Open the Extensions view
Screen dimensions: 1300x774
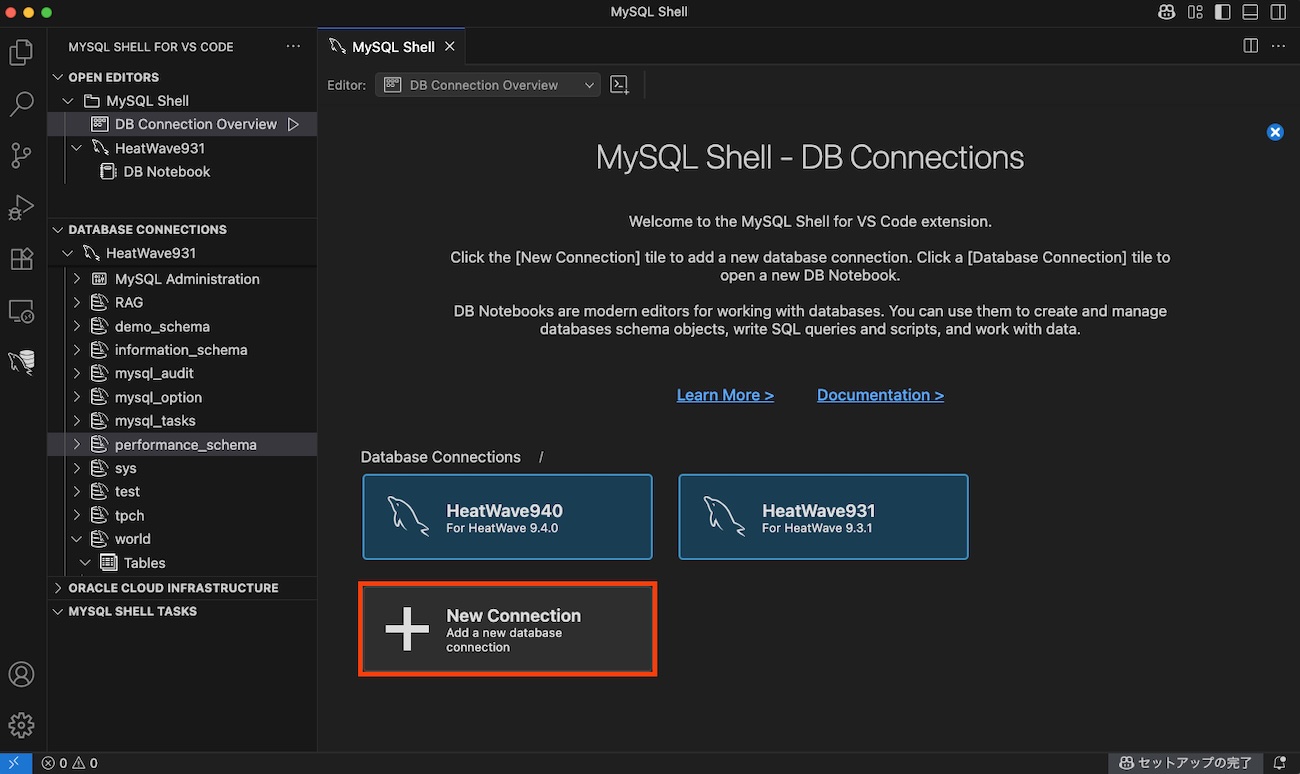(21, 259)
